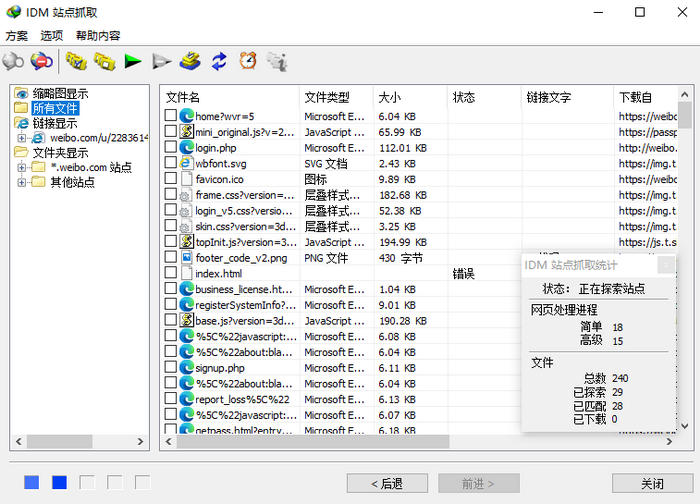Click the IE icon beside wbfont.svg
This screenshot has height=504, width=700.
186,163
